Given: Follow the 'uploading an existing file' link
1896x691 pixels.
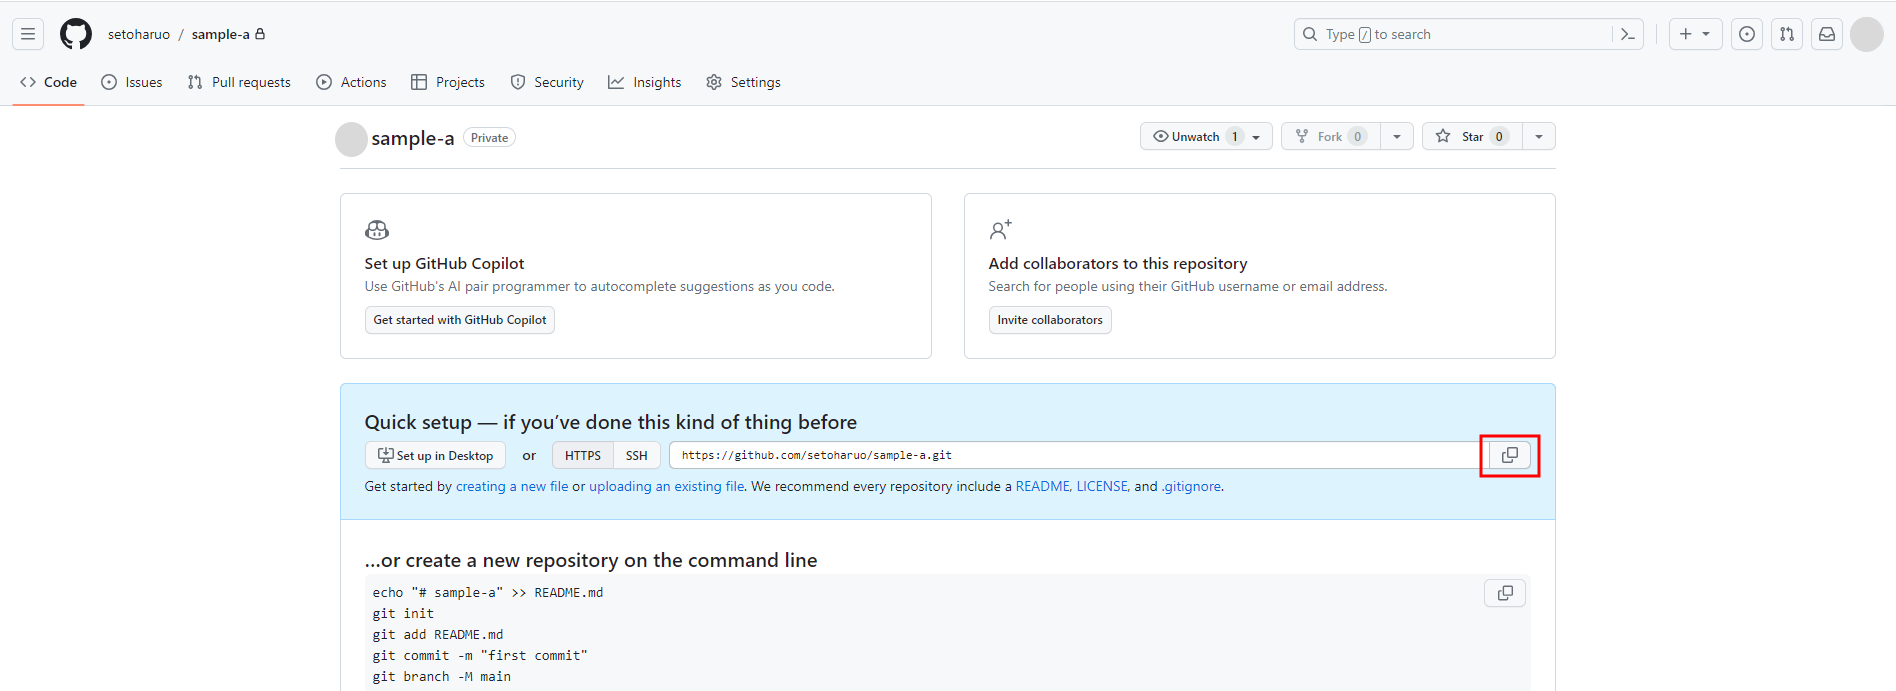Looking at the screenshot, I should [667, 486].
